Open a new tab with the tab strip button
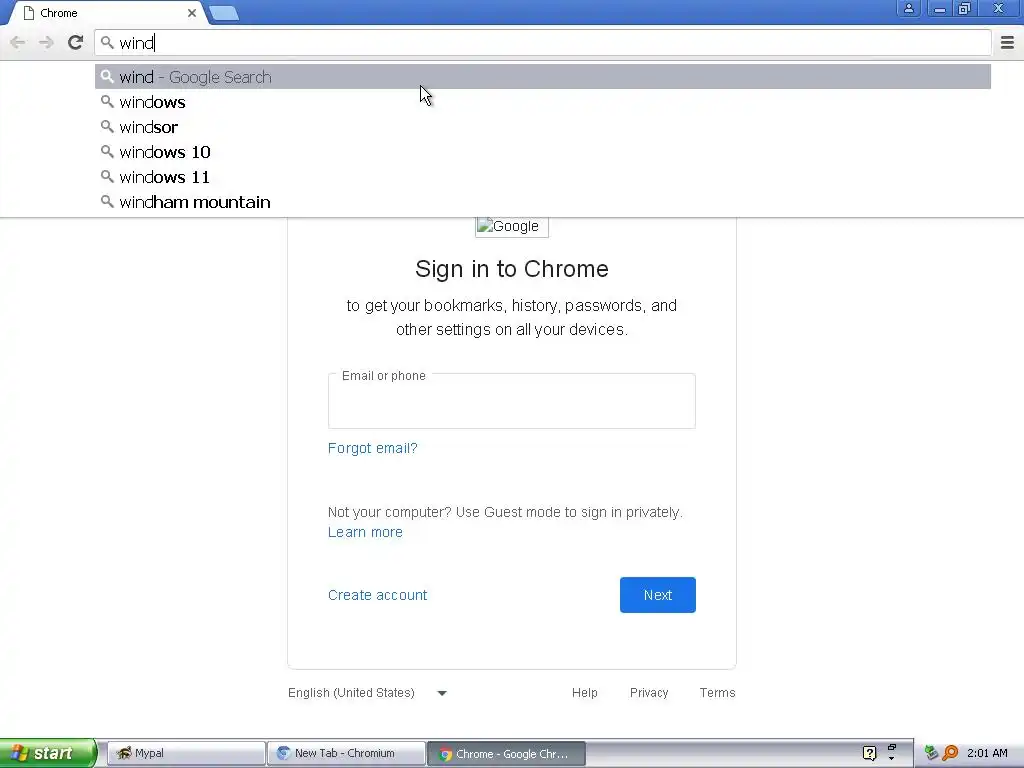Image resolution: width=1024 pixels, height=768 pixels. pos(224,13)
